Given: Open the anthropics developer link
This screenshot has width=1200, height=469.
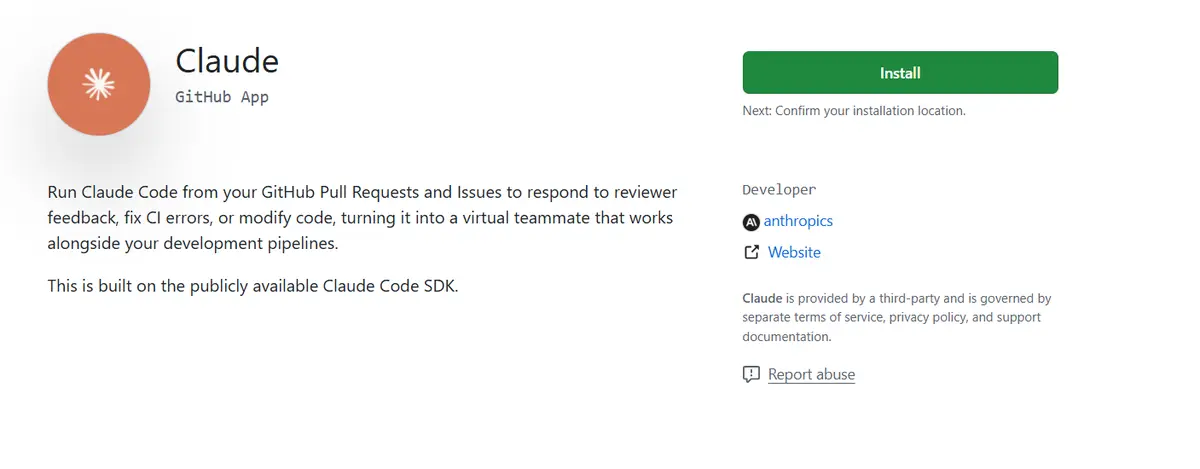Looking at the screenshot, I should pyautogui.click(x=798, y=221).
